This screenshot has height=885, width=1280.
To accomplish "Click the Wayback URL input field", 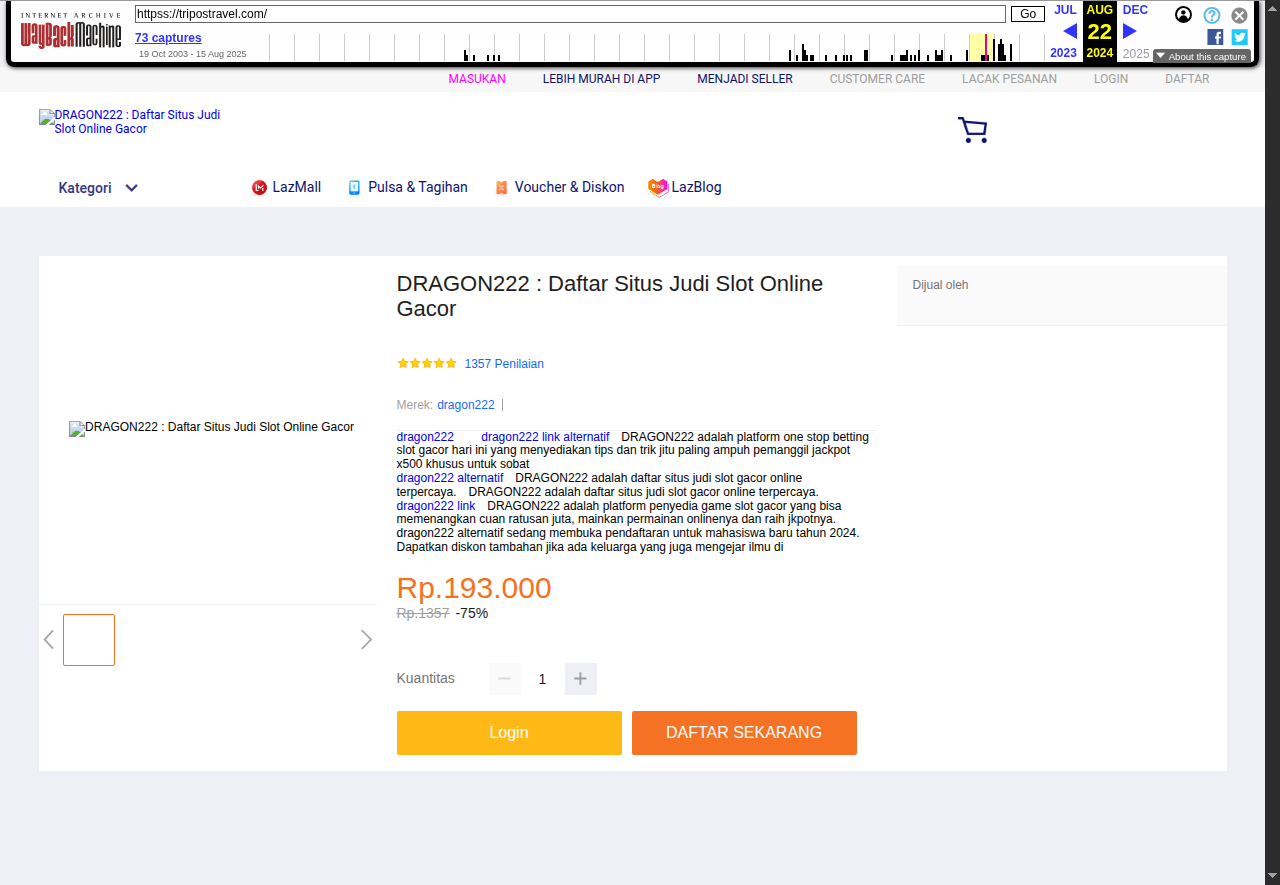I will coord(570,14).
